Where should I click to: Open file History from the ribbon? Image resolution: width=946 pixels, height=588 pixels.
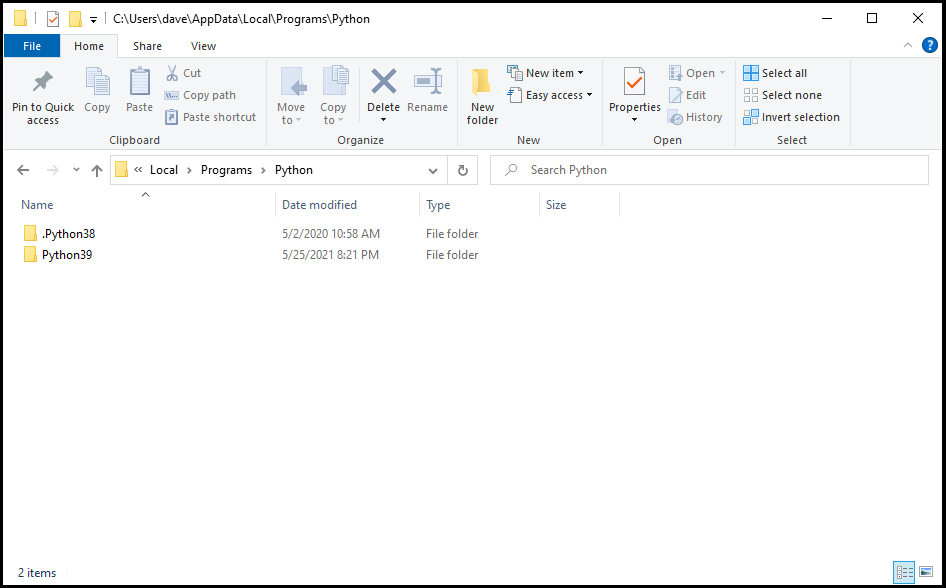pyautogui.click(x=695, y=117)
